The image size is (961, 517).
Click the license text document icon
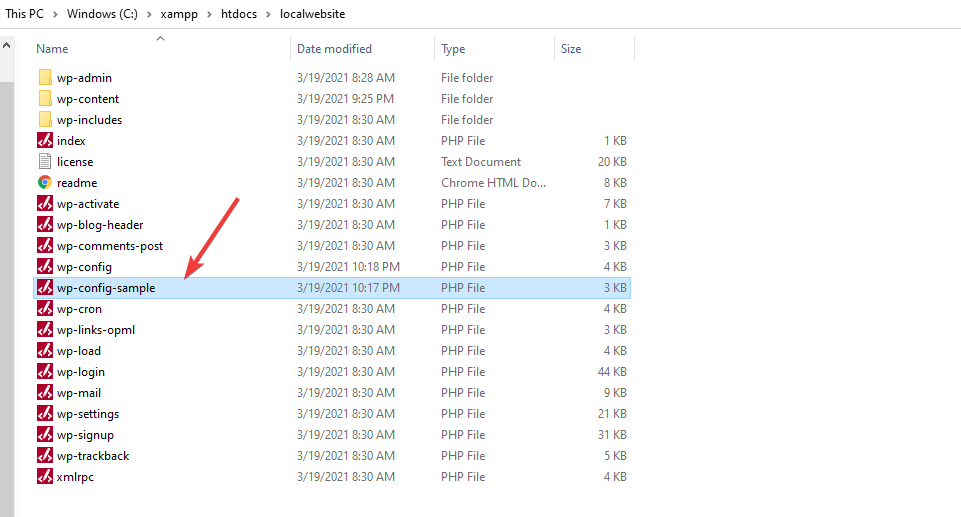[45, 161]
